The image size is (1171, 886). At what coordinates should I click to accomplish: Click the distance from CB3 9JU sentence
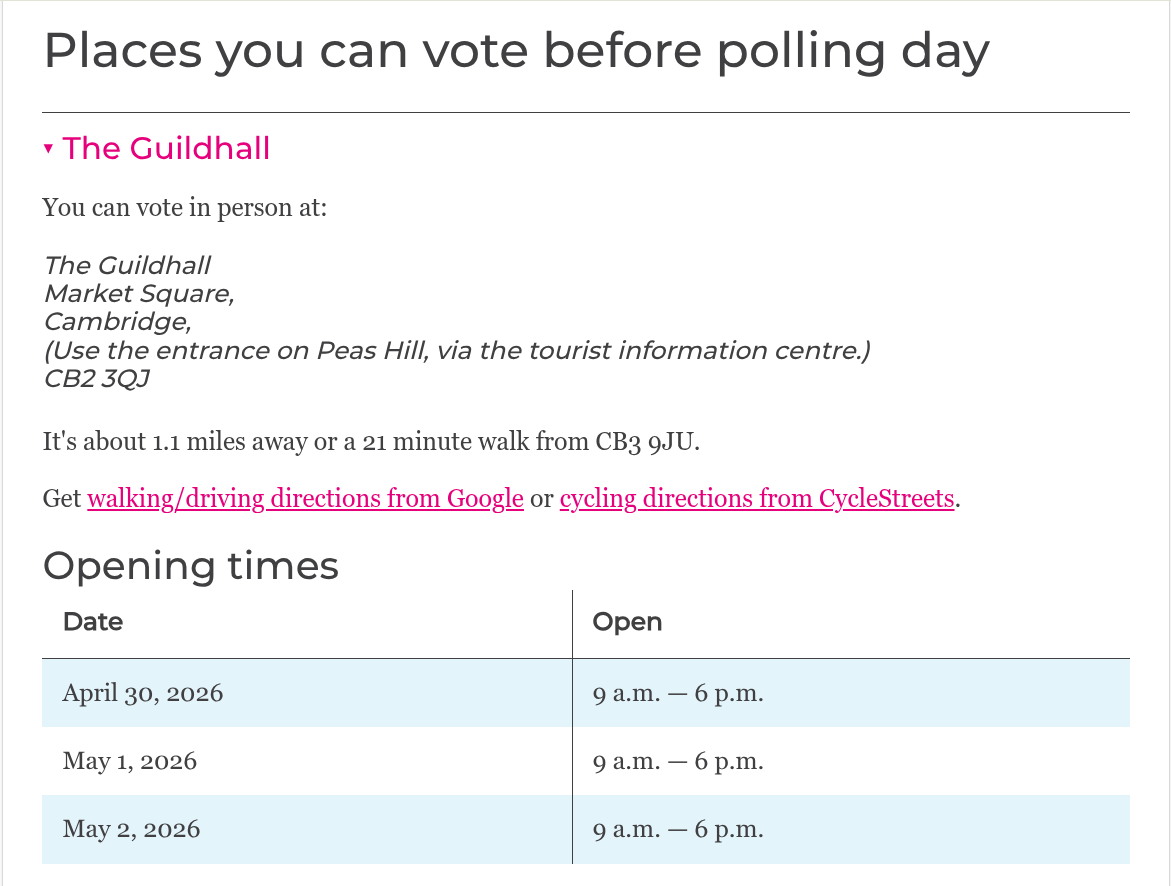pyautogui.click(x=371, y=442)
